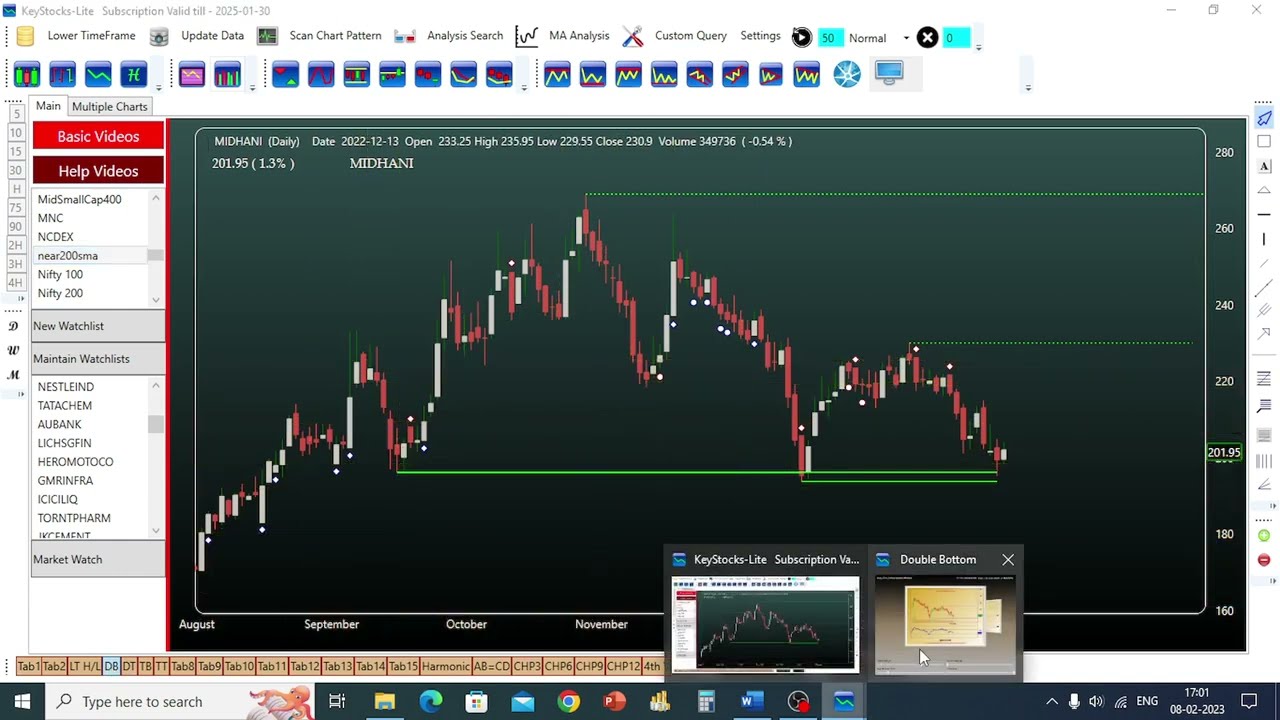Select the horizontal line drawing tool
The image size is (1280, 720).
tap(1264, 214)
